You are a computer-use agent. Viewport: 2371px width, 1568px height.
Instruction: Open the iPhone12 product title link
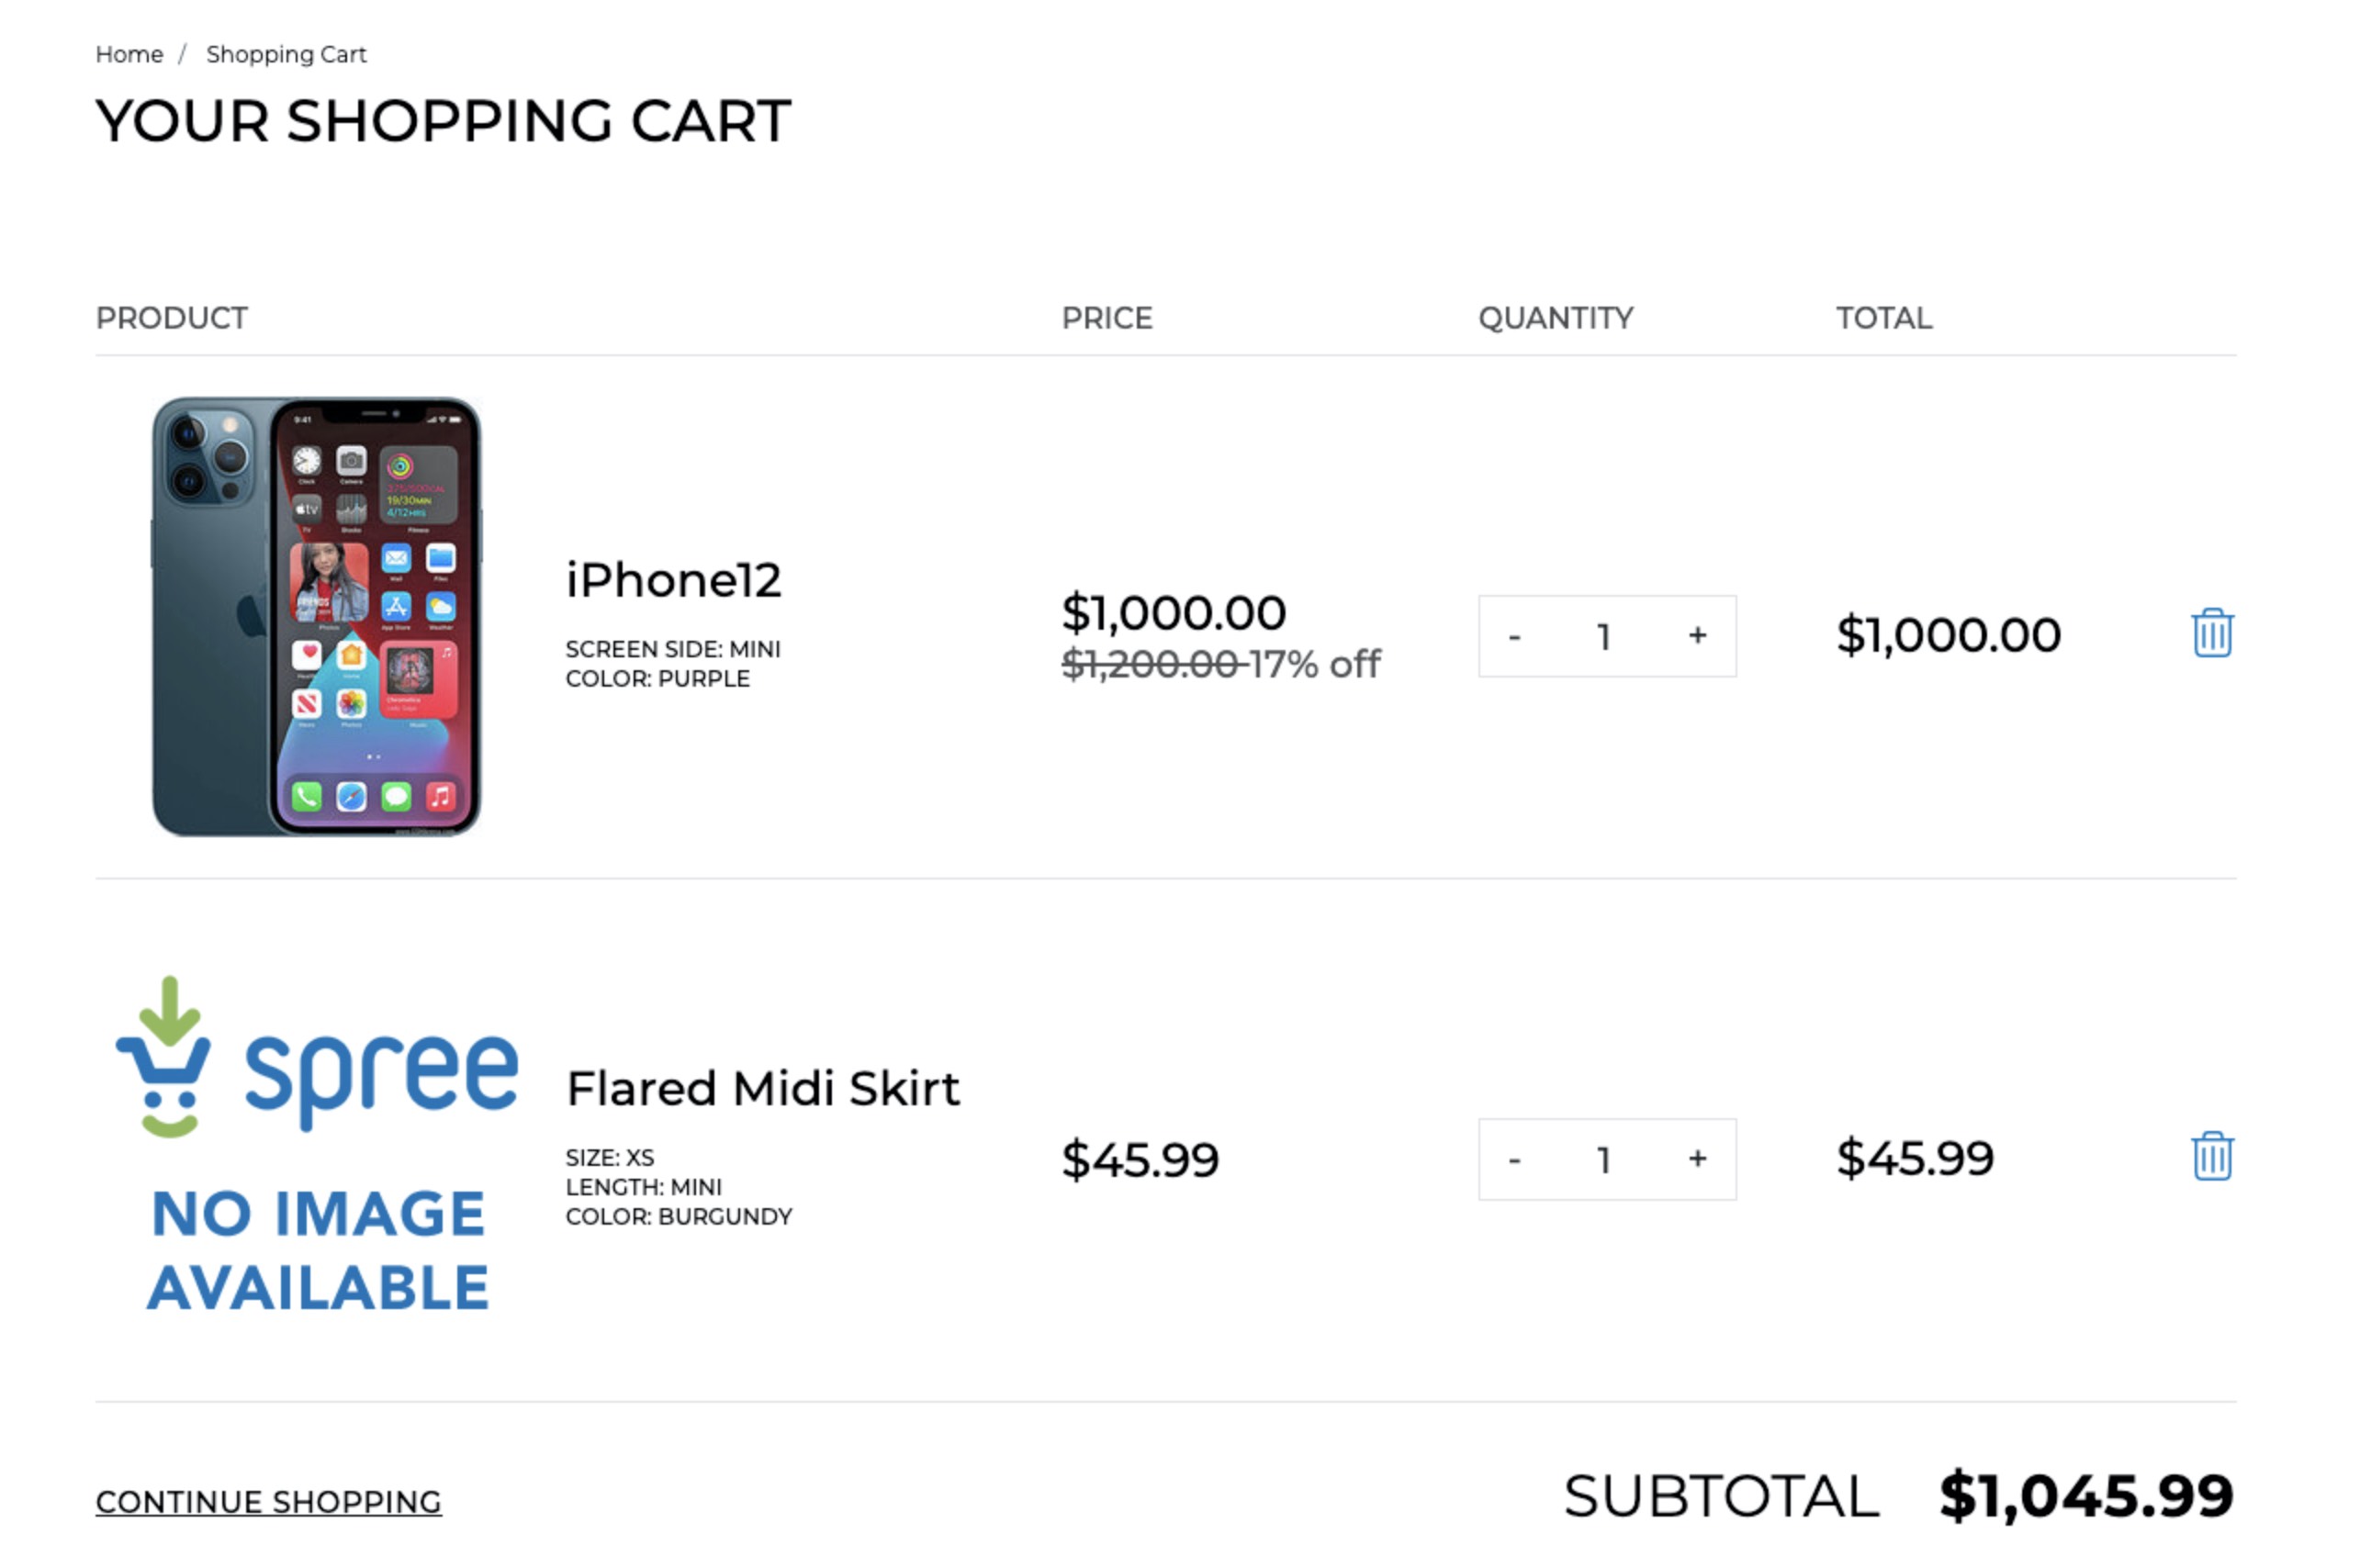click(673, 580)
